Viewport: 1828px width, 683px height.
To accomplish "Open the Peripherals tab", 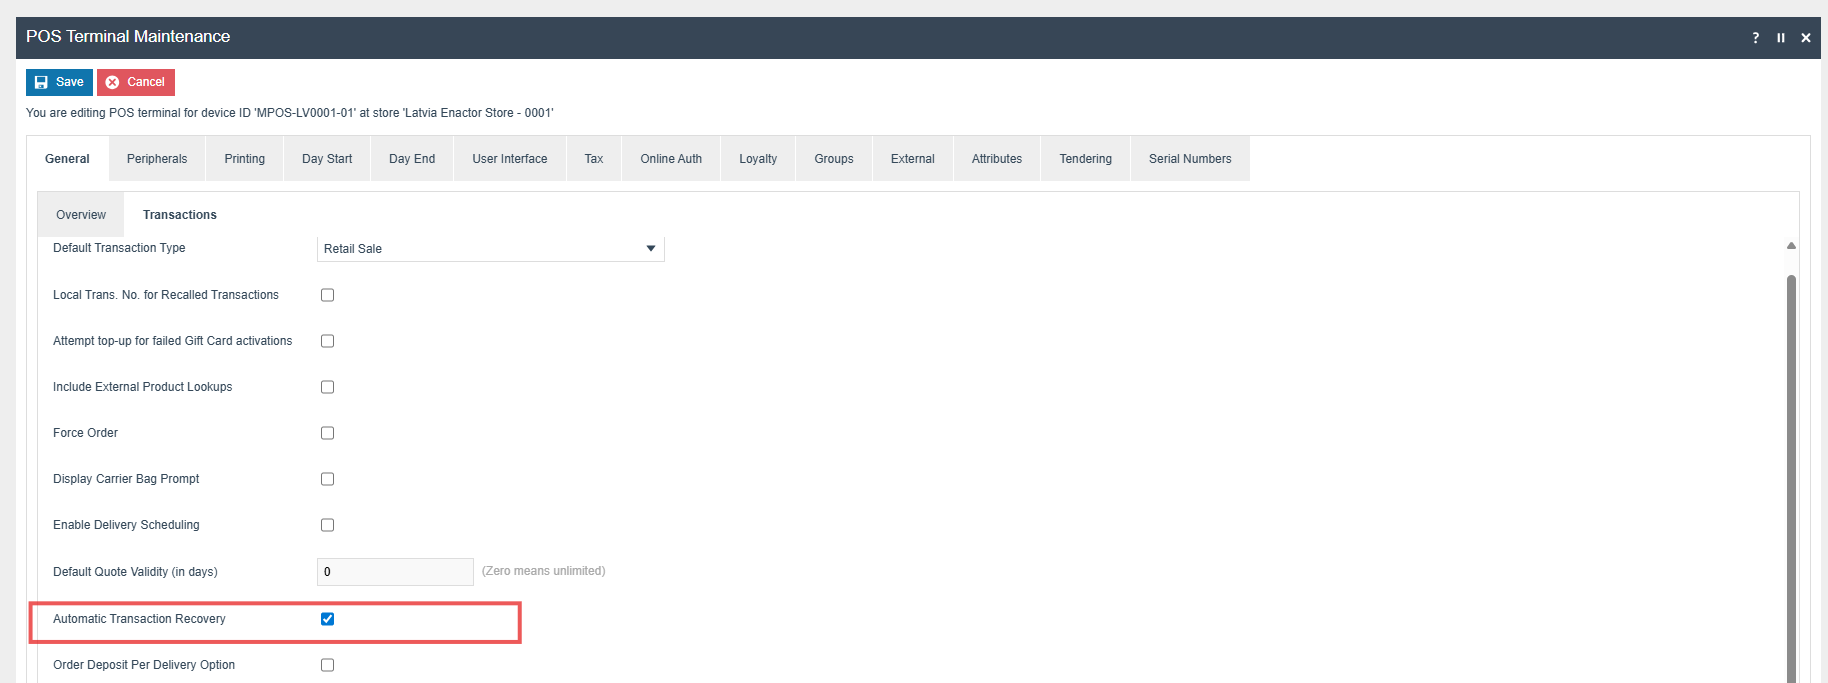I will coord(157,159).
